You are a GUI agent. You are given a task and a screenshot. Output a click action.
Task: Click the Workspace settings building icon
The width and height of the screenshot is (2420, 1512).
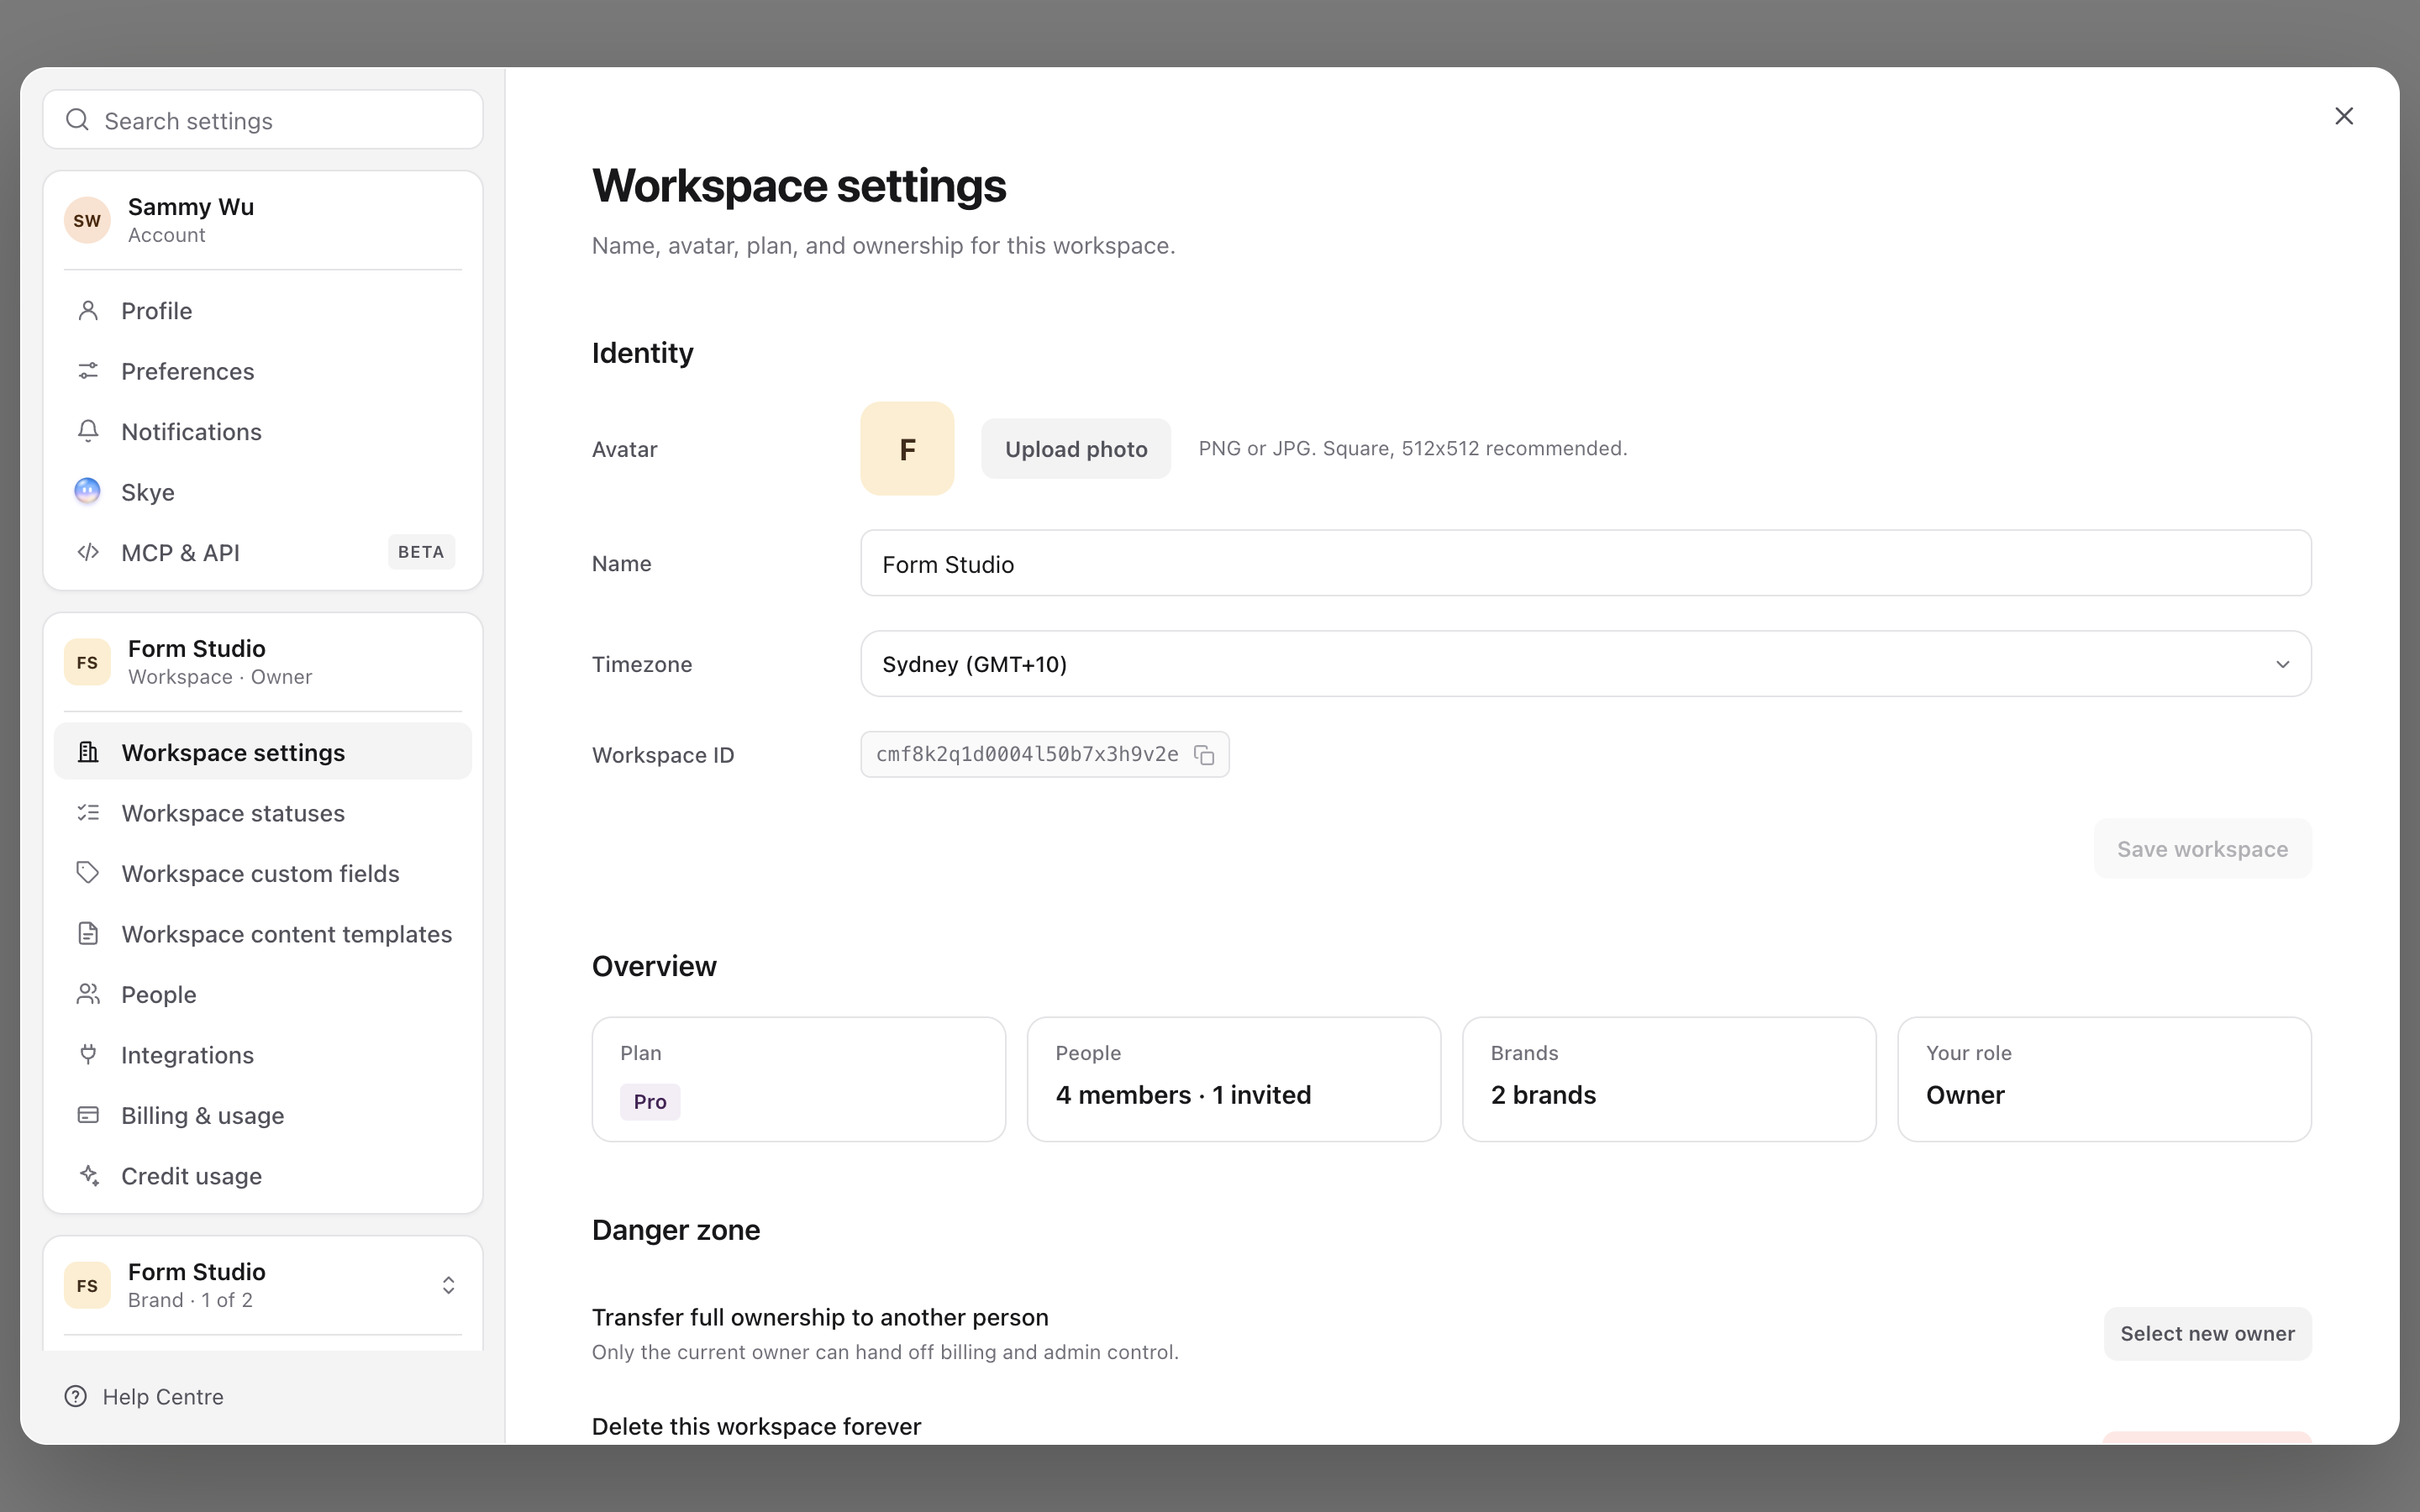click(88, 752)
